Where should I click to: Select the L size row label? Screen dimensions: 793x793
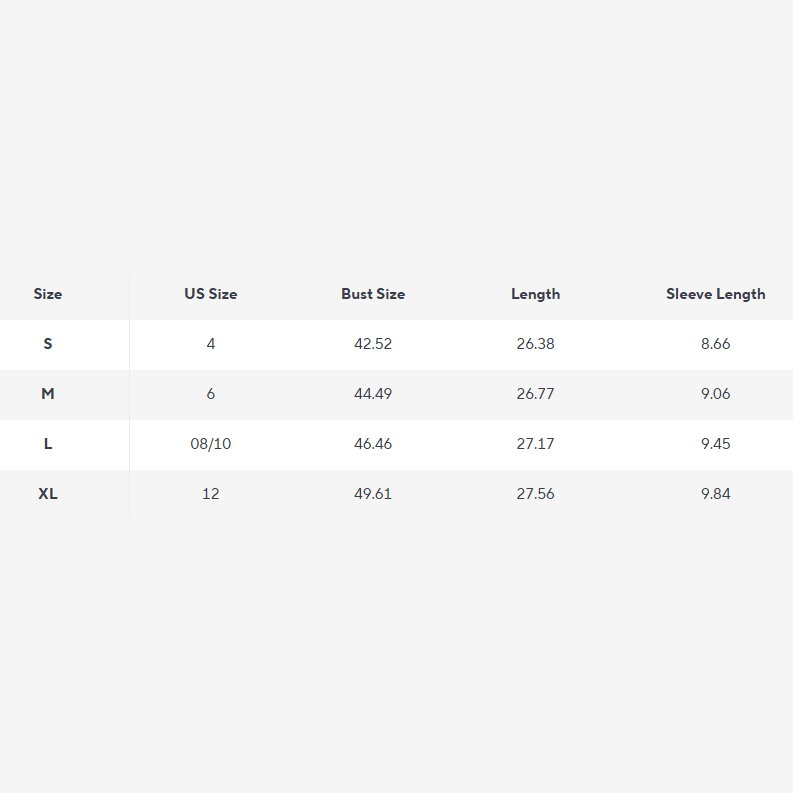click(48, 444)
